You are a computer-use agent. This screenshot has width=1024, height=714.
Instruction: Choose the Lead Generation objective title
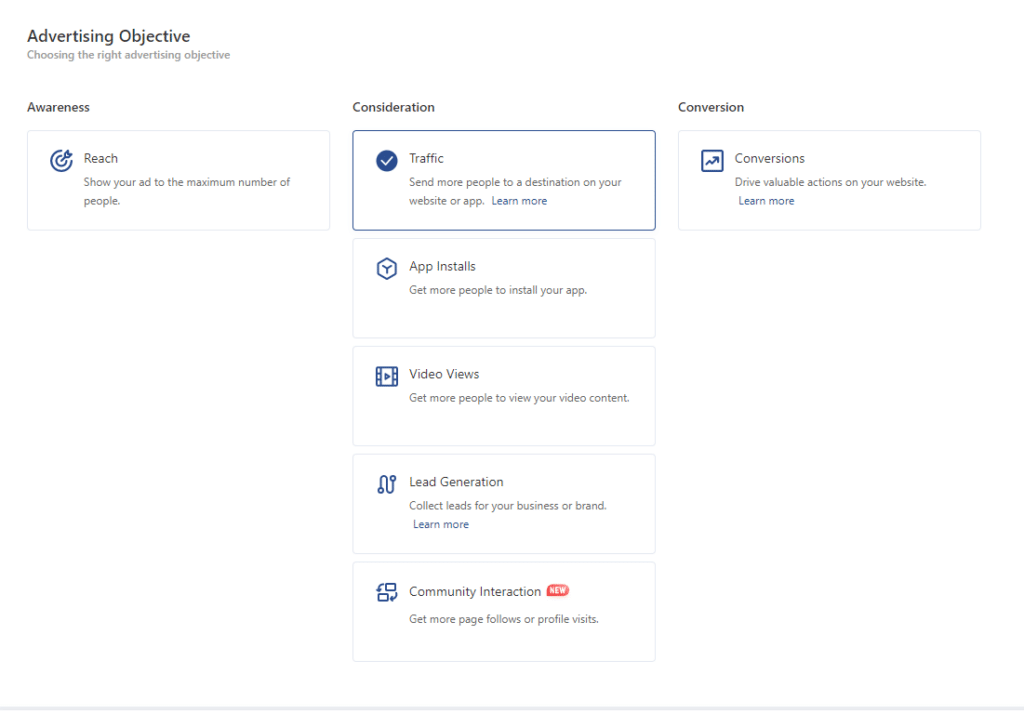coord(456,482)
